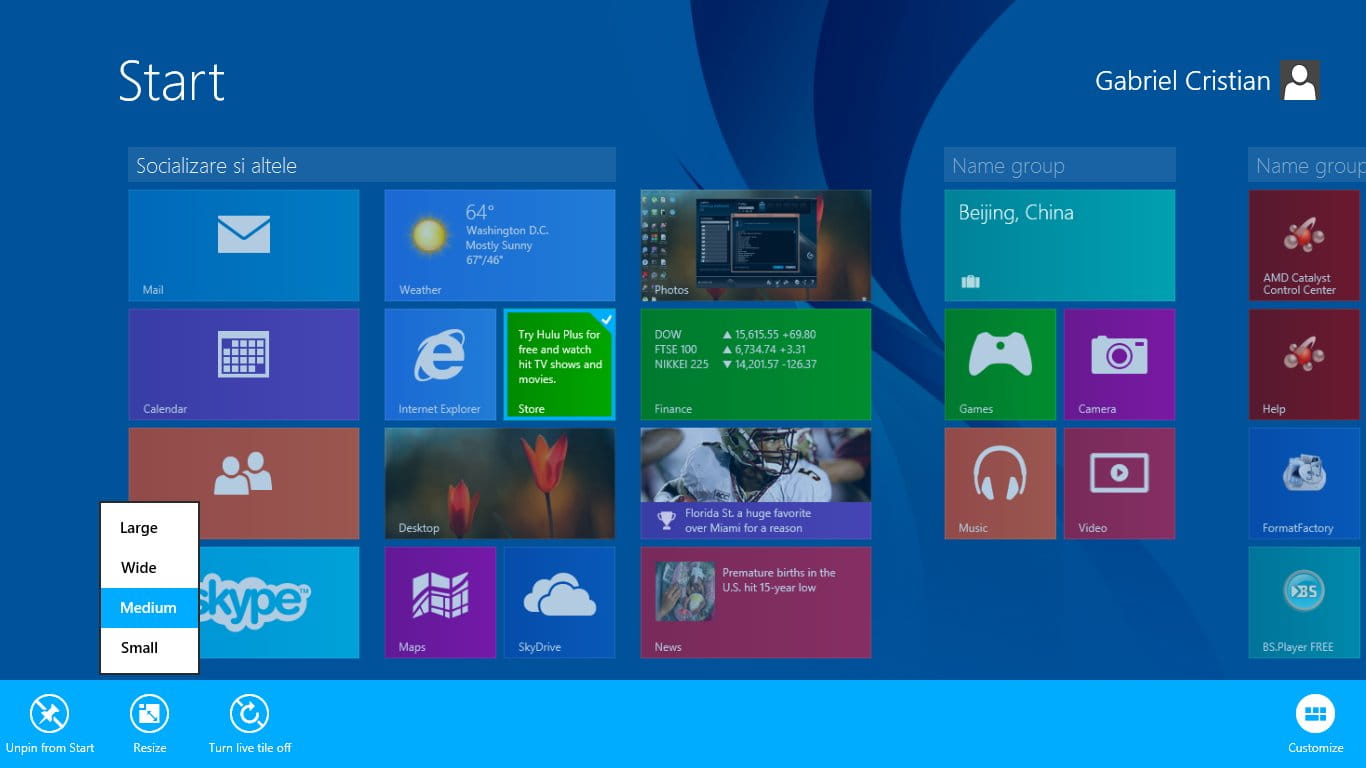Choose Large tile size
The width and height of the screenshot is (1366, 768).
tap(150, 528)
